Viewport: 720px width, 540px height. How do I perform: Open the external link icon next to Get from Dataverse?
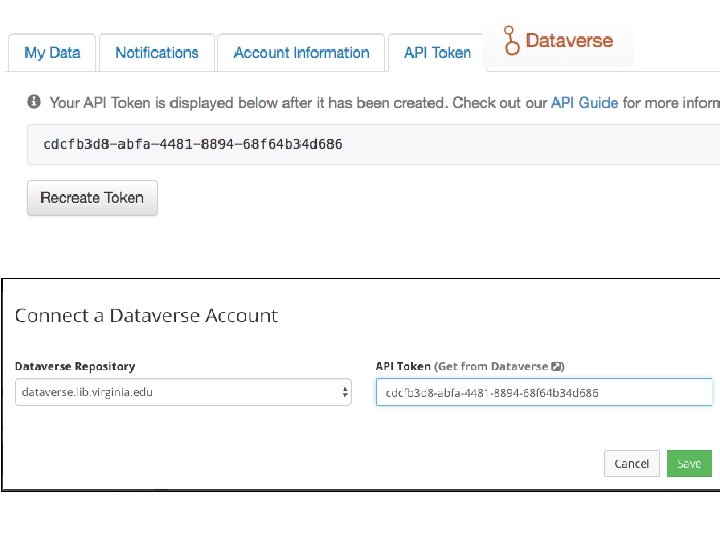[x=556, y=366]
